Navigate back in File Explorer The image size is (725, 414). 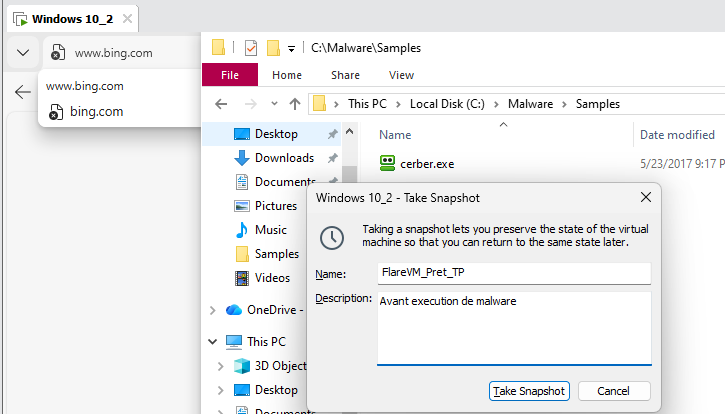(x=221, y=104)
